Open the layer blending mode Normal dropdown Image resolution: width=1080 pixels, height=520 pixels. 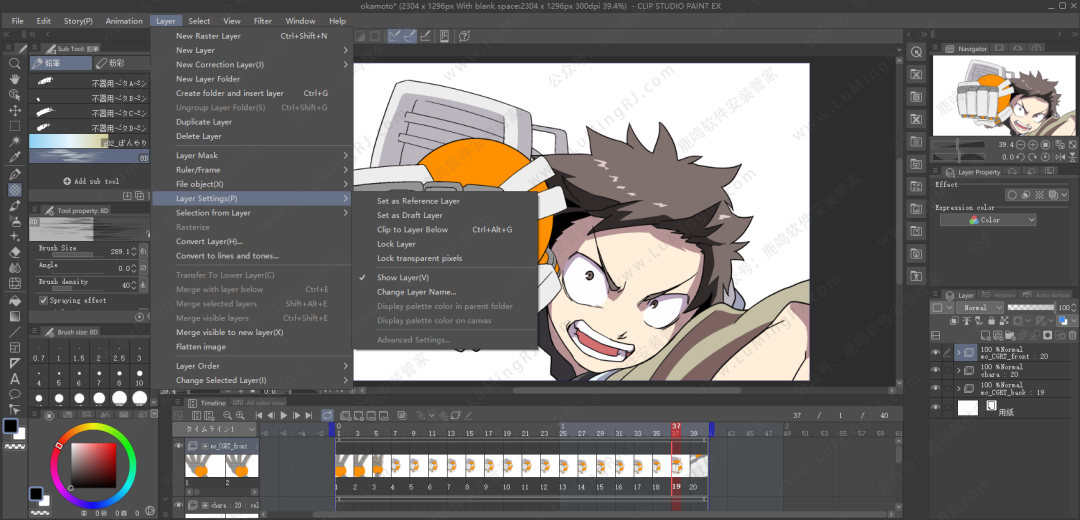[981, 308]
